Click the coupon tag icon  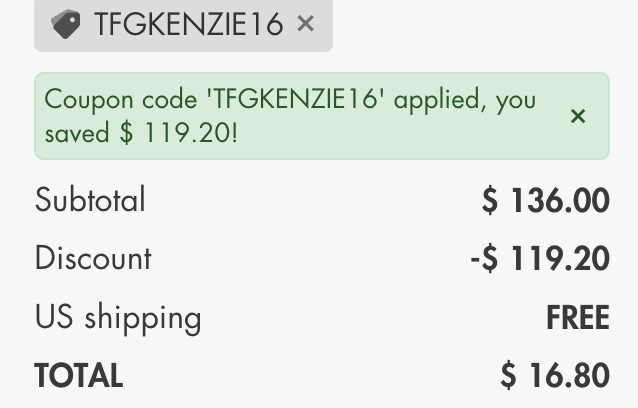click(x=65, y=24)
